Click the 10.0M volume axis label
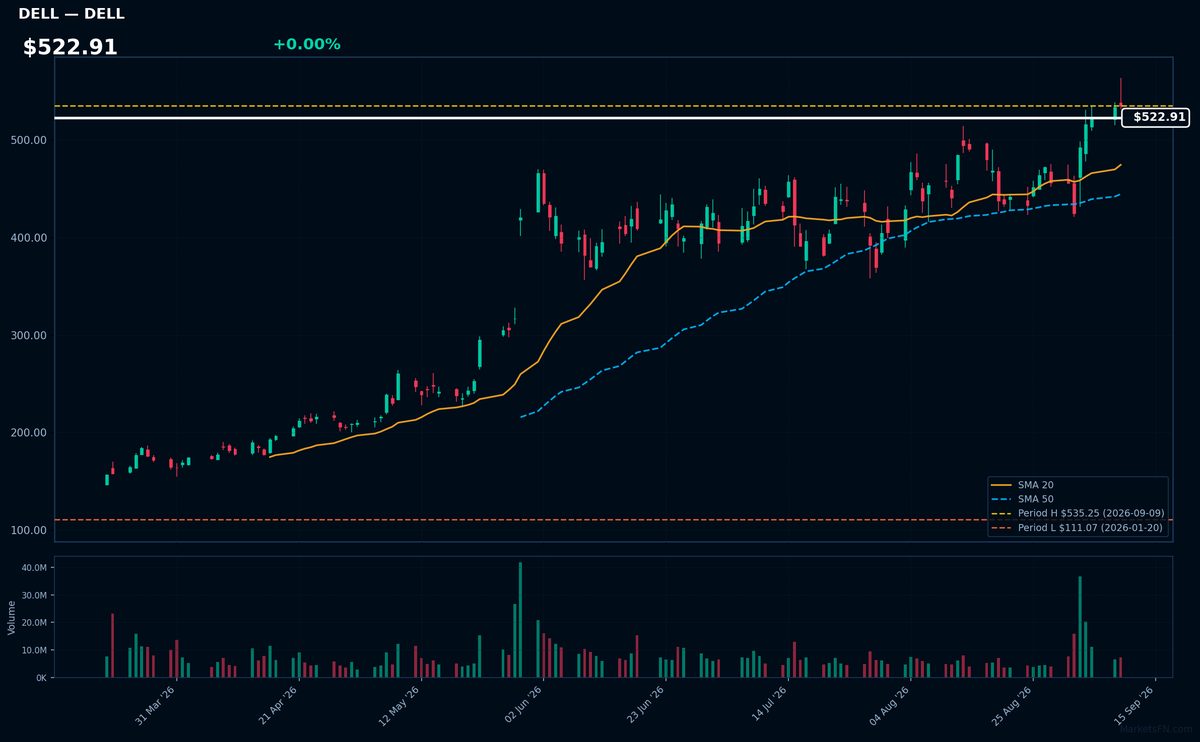 point(34,650)
